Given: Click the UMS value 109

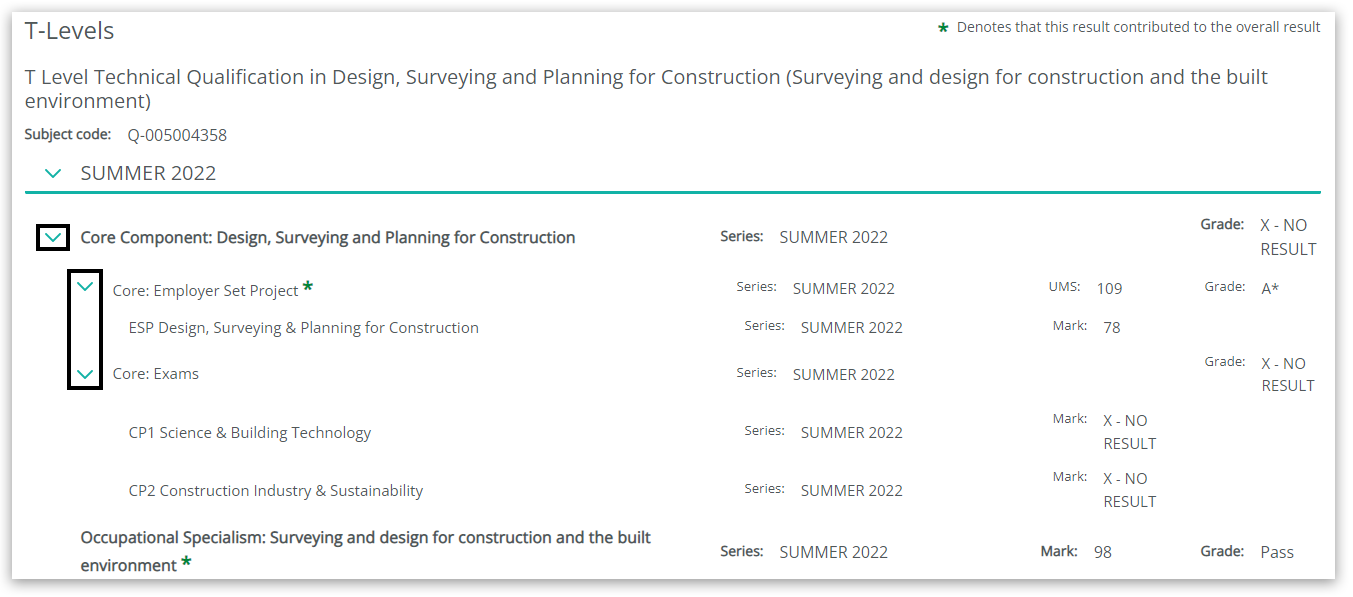Looking at the screenshot, I should click(x=1109, y=289).
